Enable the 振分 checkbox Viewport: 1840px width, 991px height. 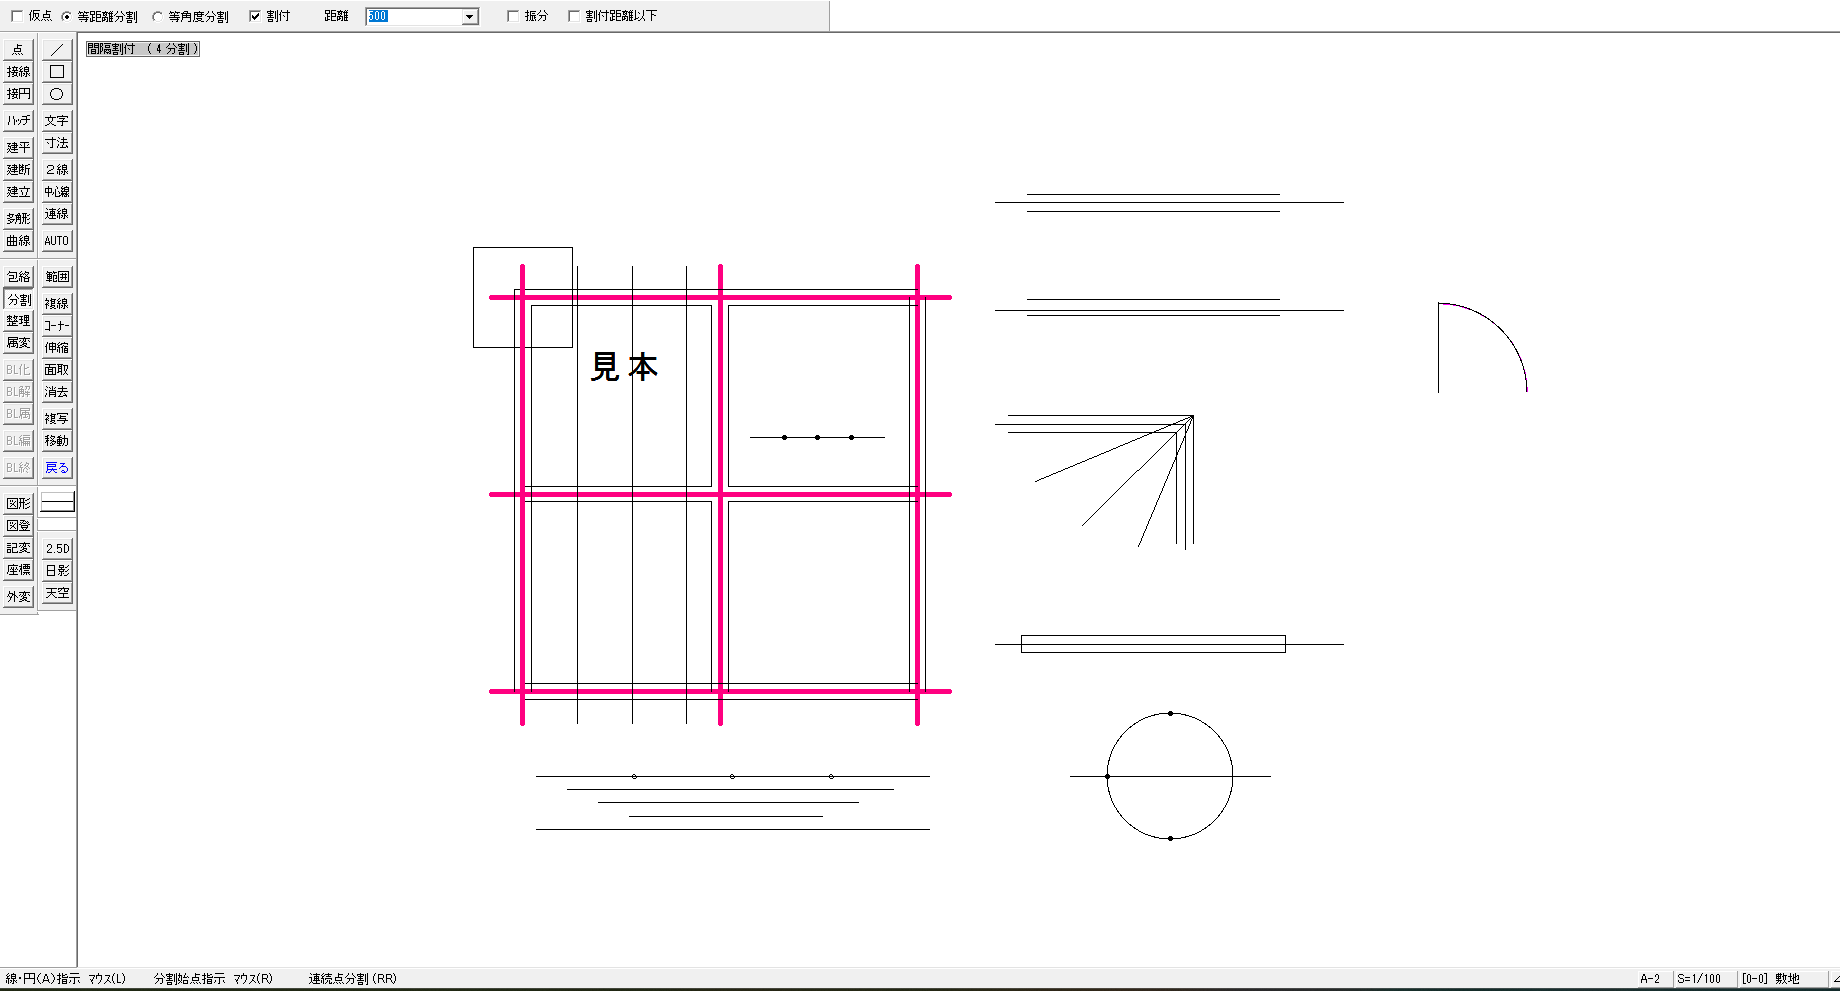click(x=513, y=16)
